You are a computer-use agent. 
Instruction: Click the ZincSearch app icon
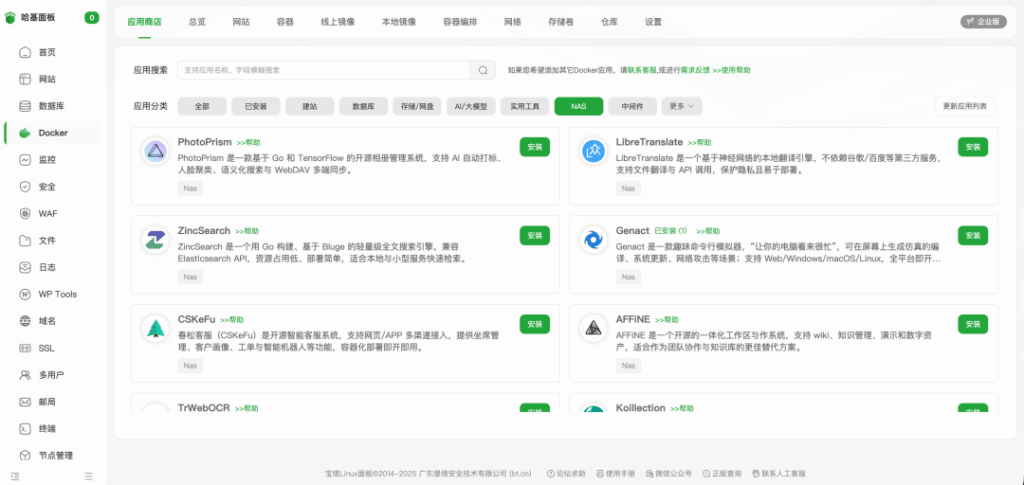click(155, 240)
